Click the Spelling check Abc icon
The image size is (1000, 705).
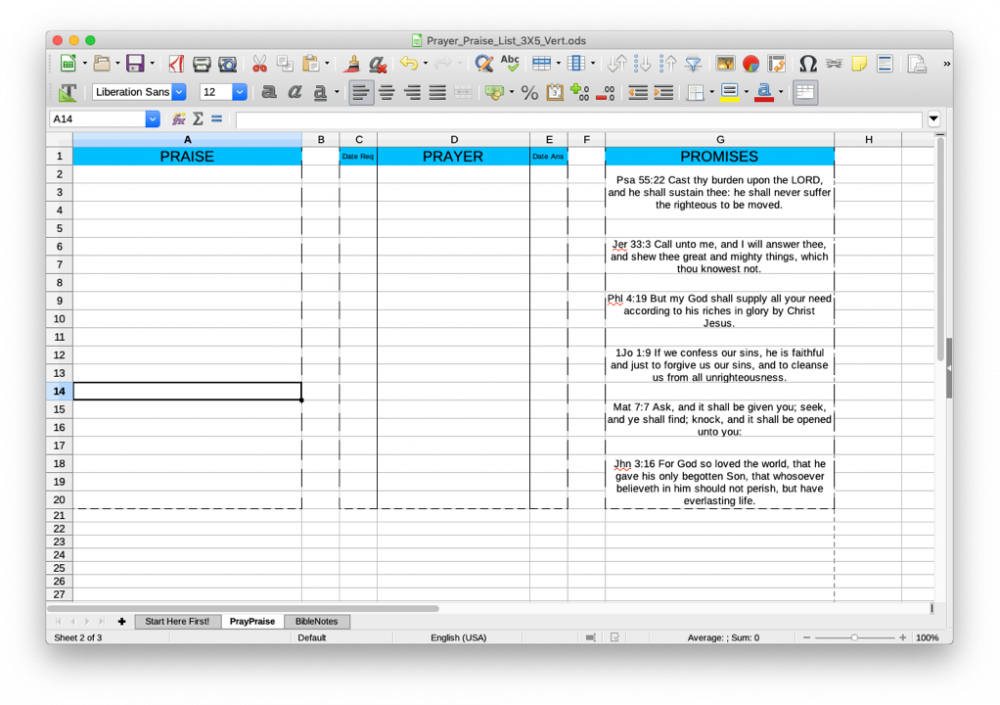pyautogui.click(x=510, y=64)
